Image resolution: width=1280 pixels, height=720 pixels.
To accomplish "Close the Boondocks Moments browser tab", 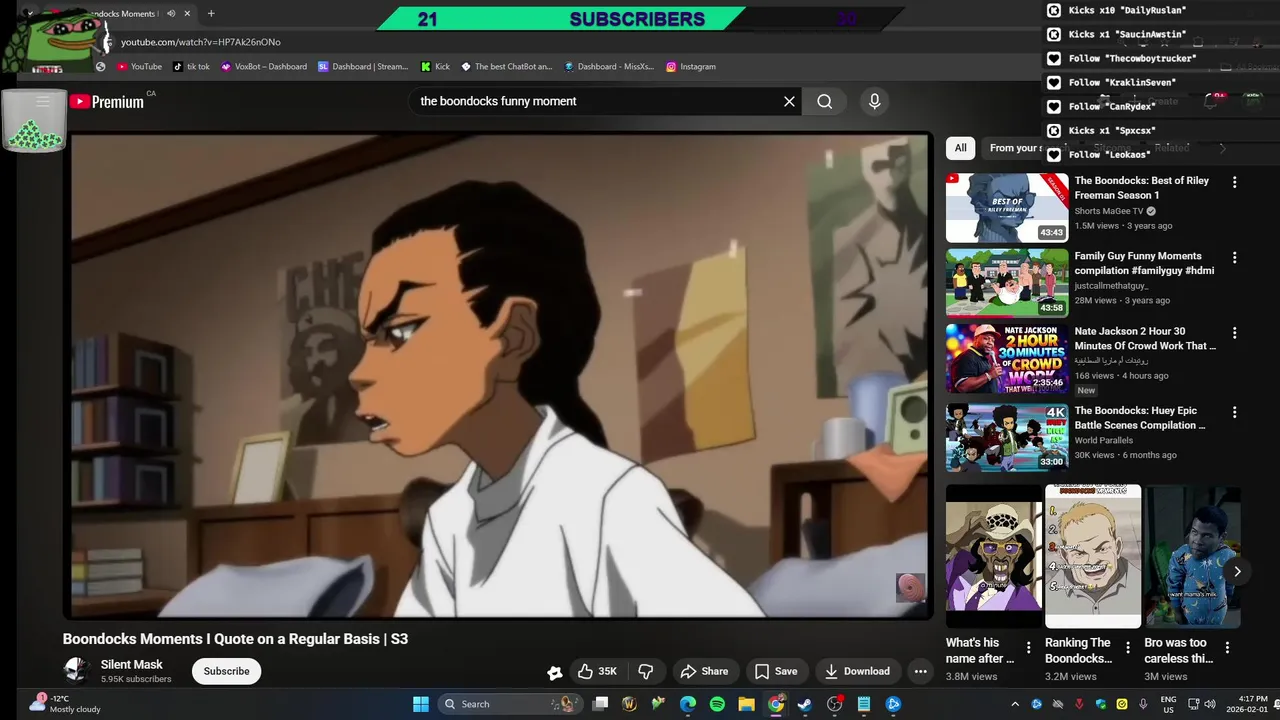I will 188,14.
